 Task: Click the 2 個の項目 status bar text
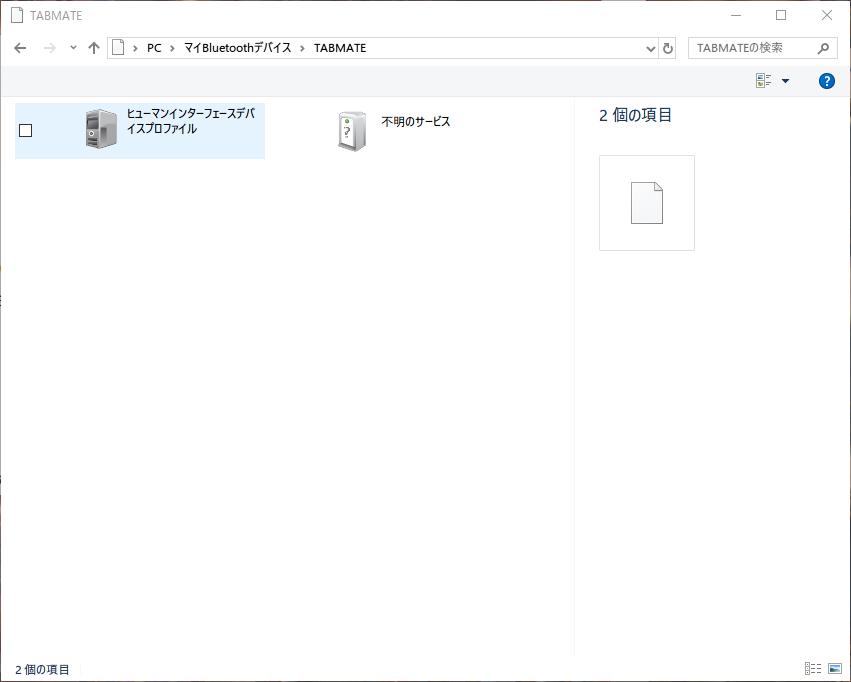point(42,670)
